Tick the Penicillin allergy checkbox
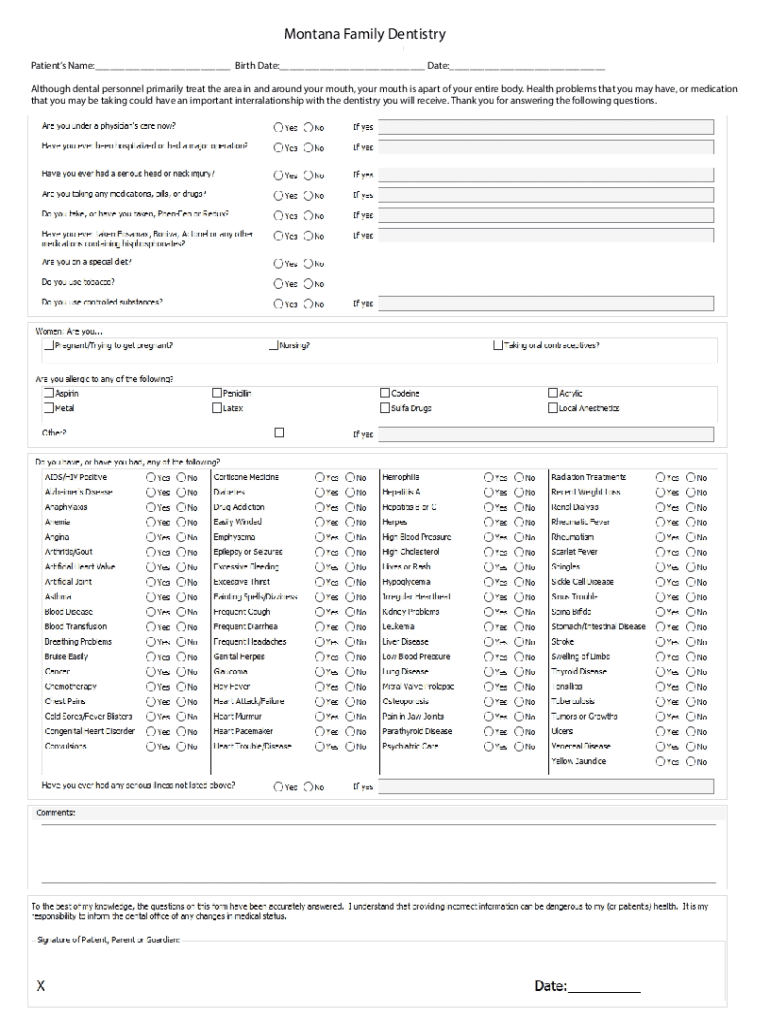This screenshot has height=1024, width=770. click(x=217, y=394)
